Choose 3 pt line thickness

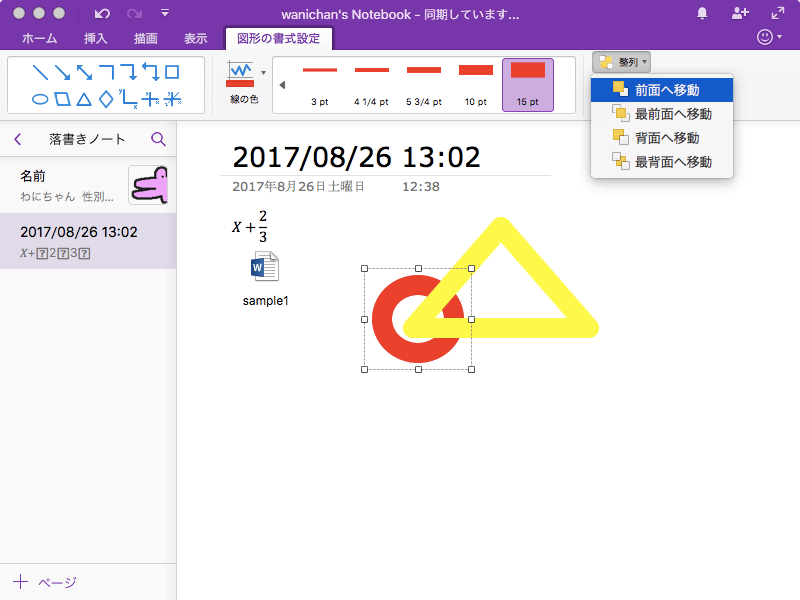320,85
